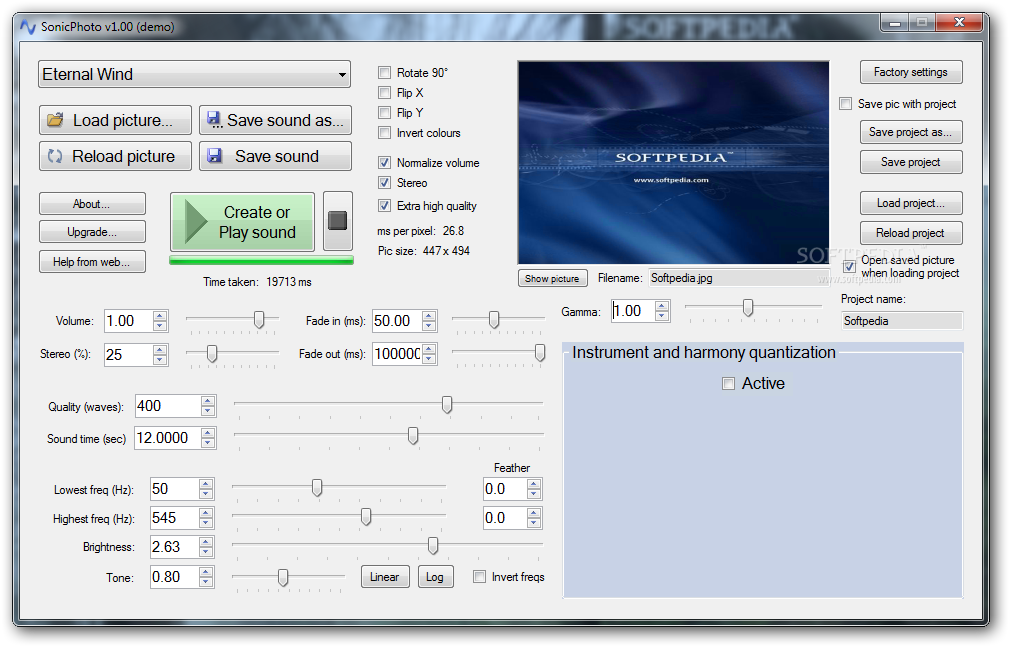Screen dimensions: 1010x647
Task: Click the SonicPhoto app icon in title bar
Action: (28, 26)
